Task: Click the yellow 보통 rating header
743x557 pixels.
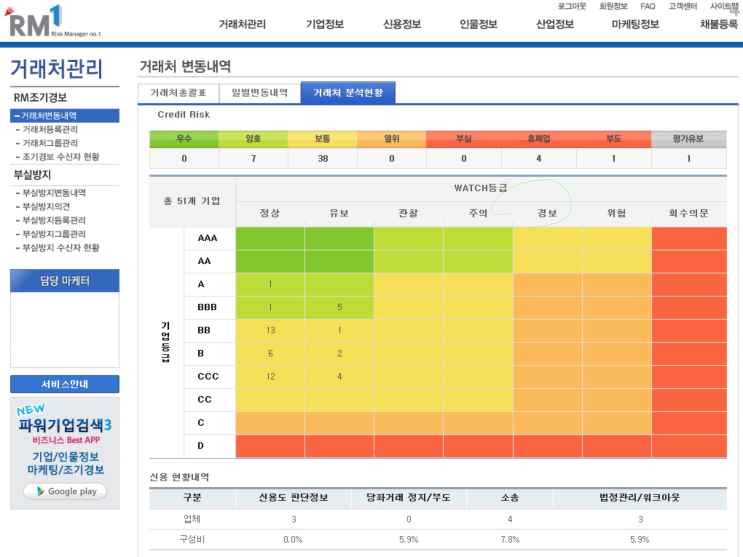Action: point(322,139)
